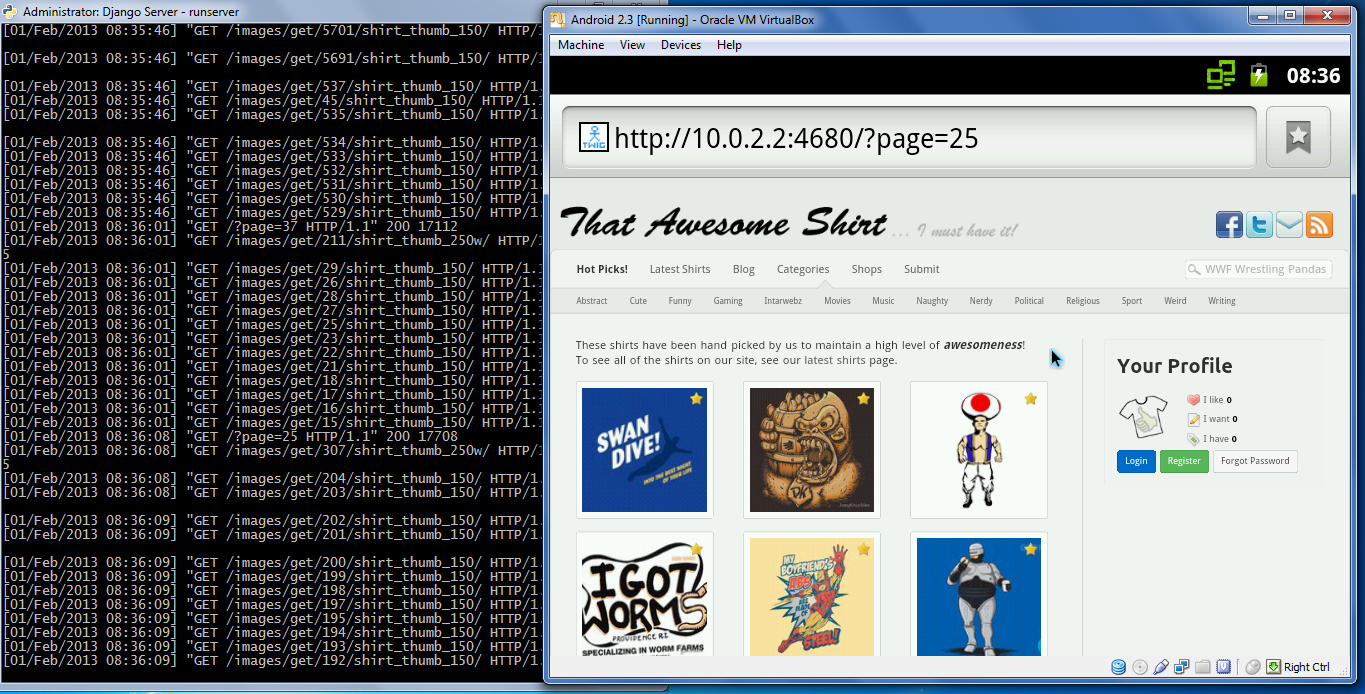The height and width of the screenshot is (694, 1365).
Task: Click the host key green arrow icon
Action: pos(1273,667)
